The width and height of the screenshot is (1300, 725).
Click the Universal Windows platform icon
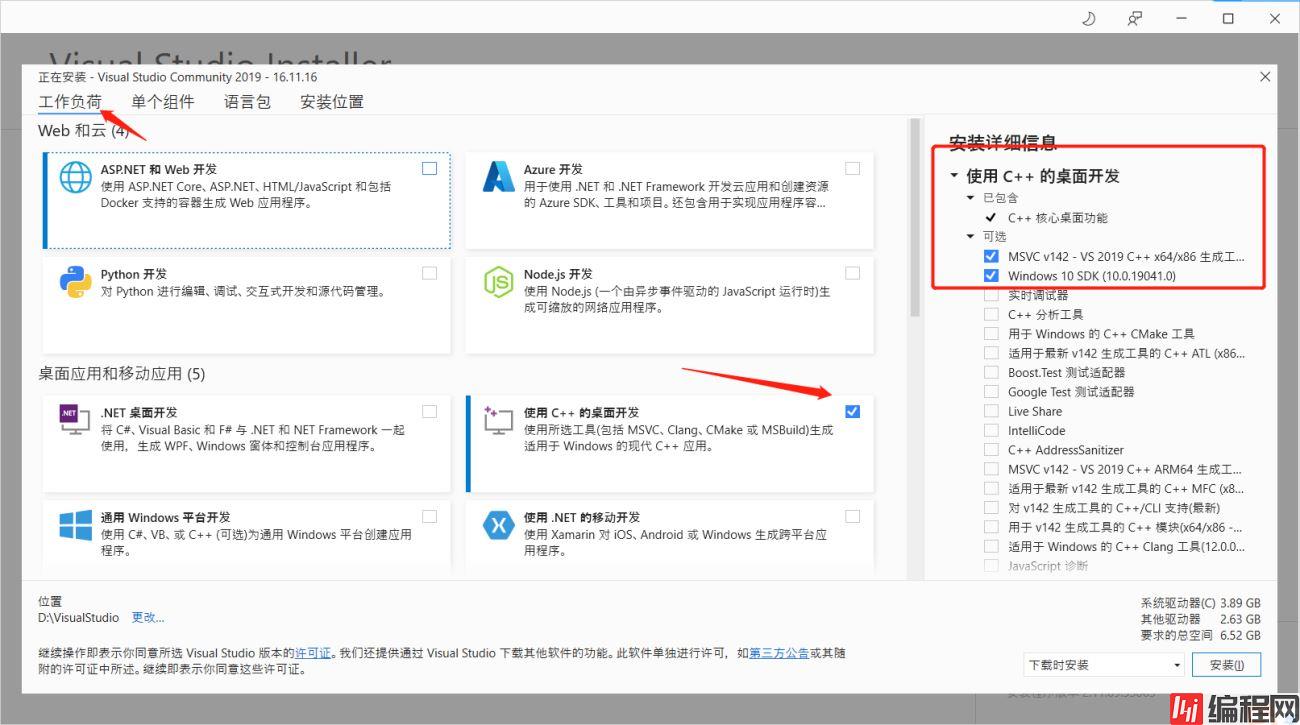(76, 525)
